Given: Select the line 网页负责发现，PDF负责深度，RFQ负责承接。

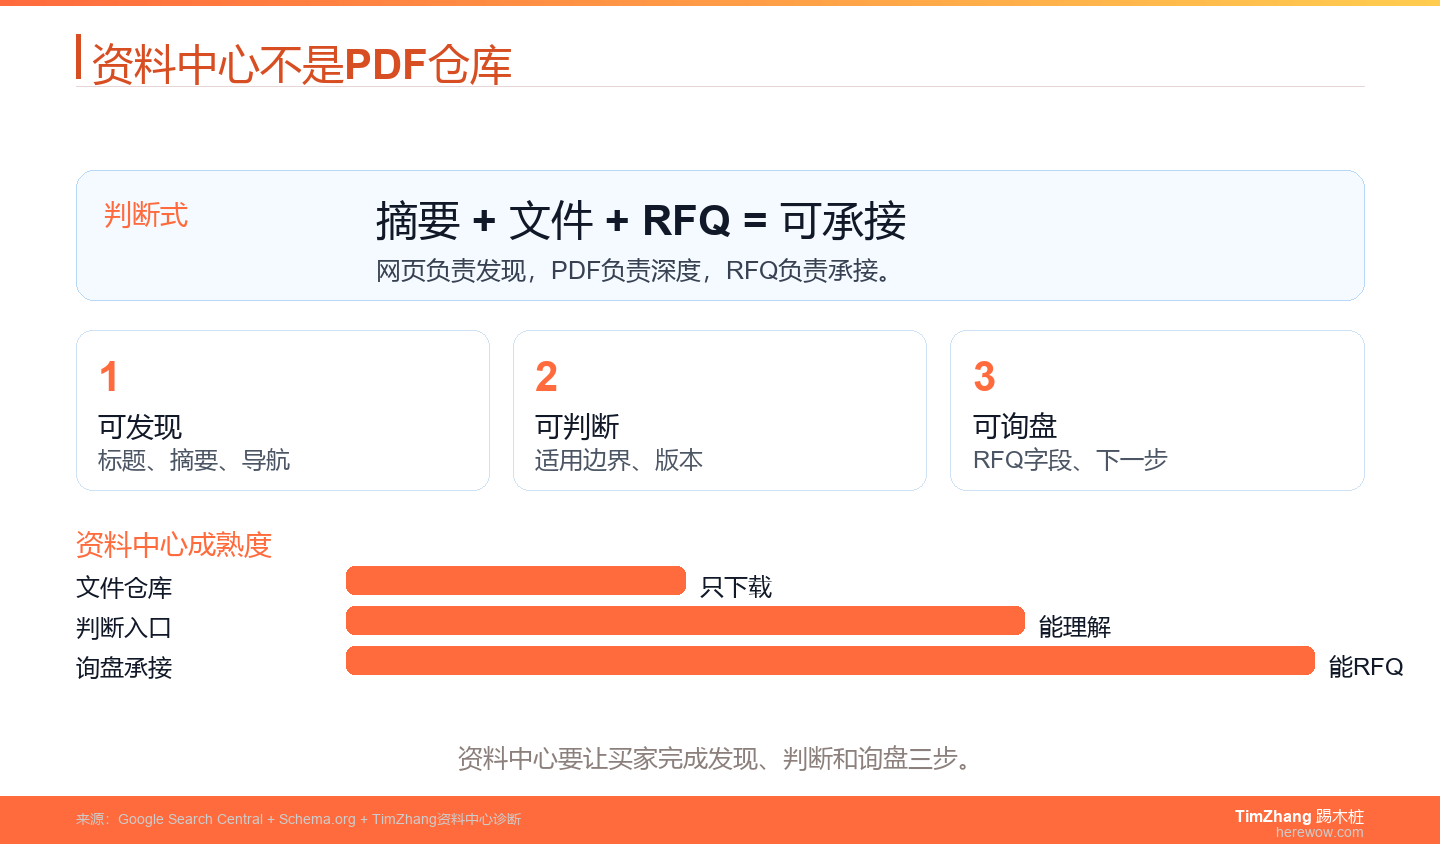Looking at the screenshot, I should 635,271.
